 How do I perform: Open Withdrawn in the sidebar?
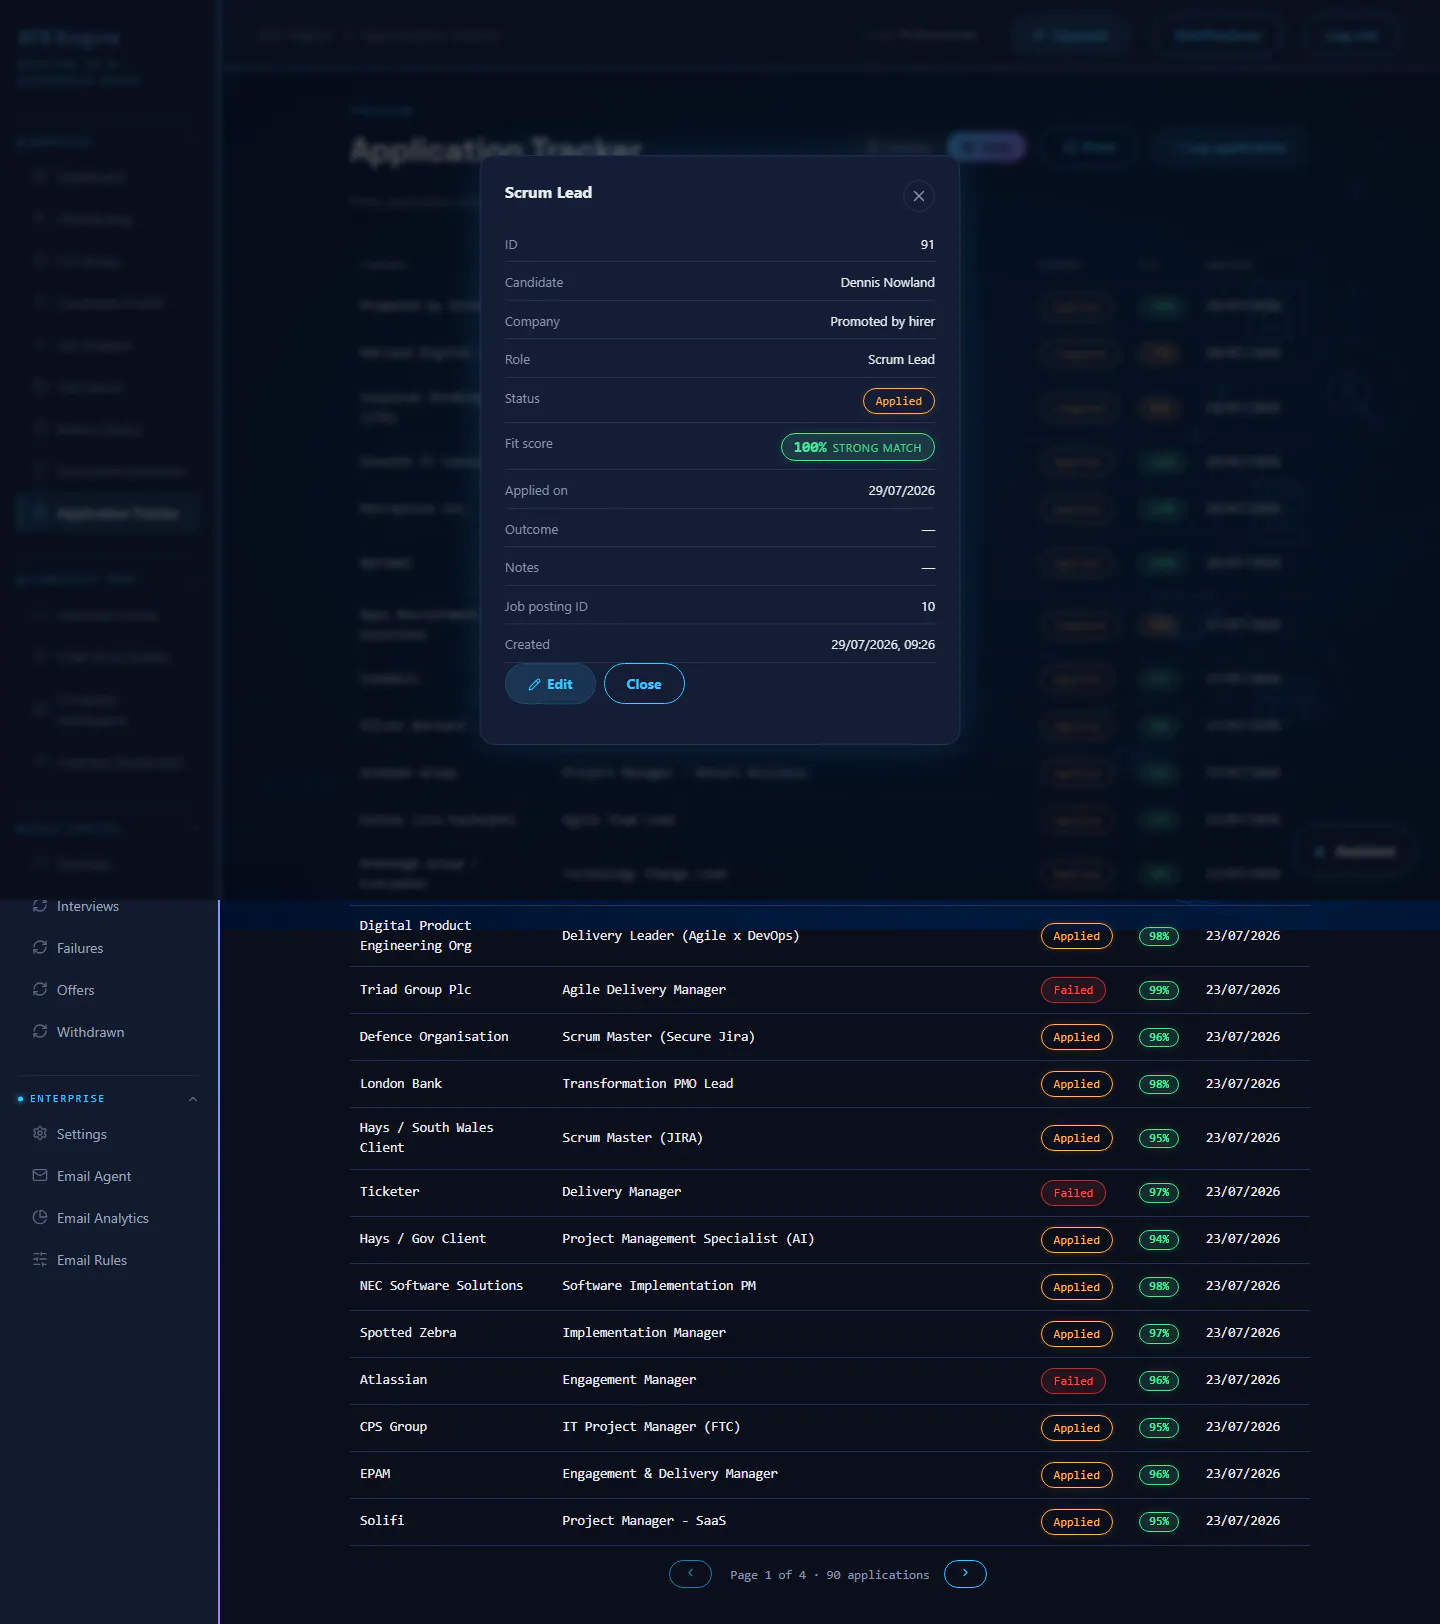[x=91, y=1032]
